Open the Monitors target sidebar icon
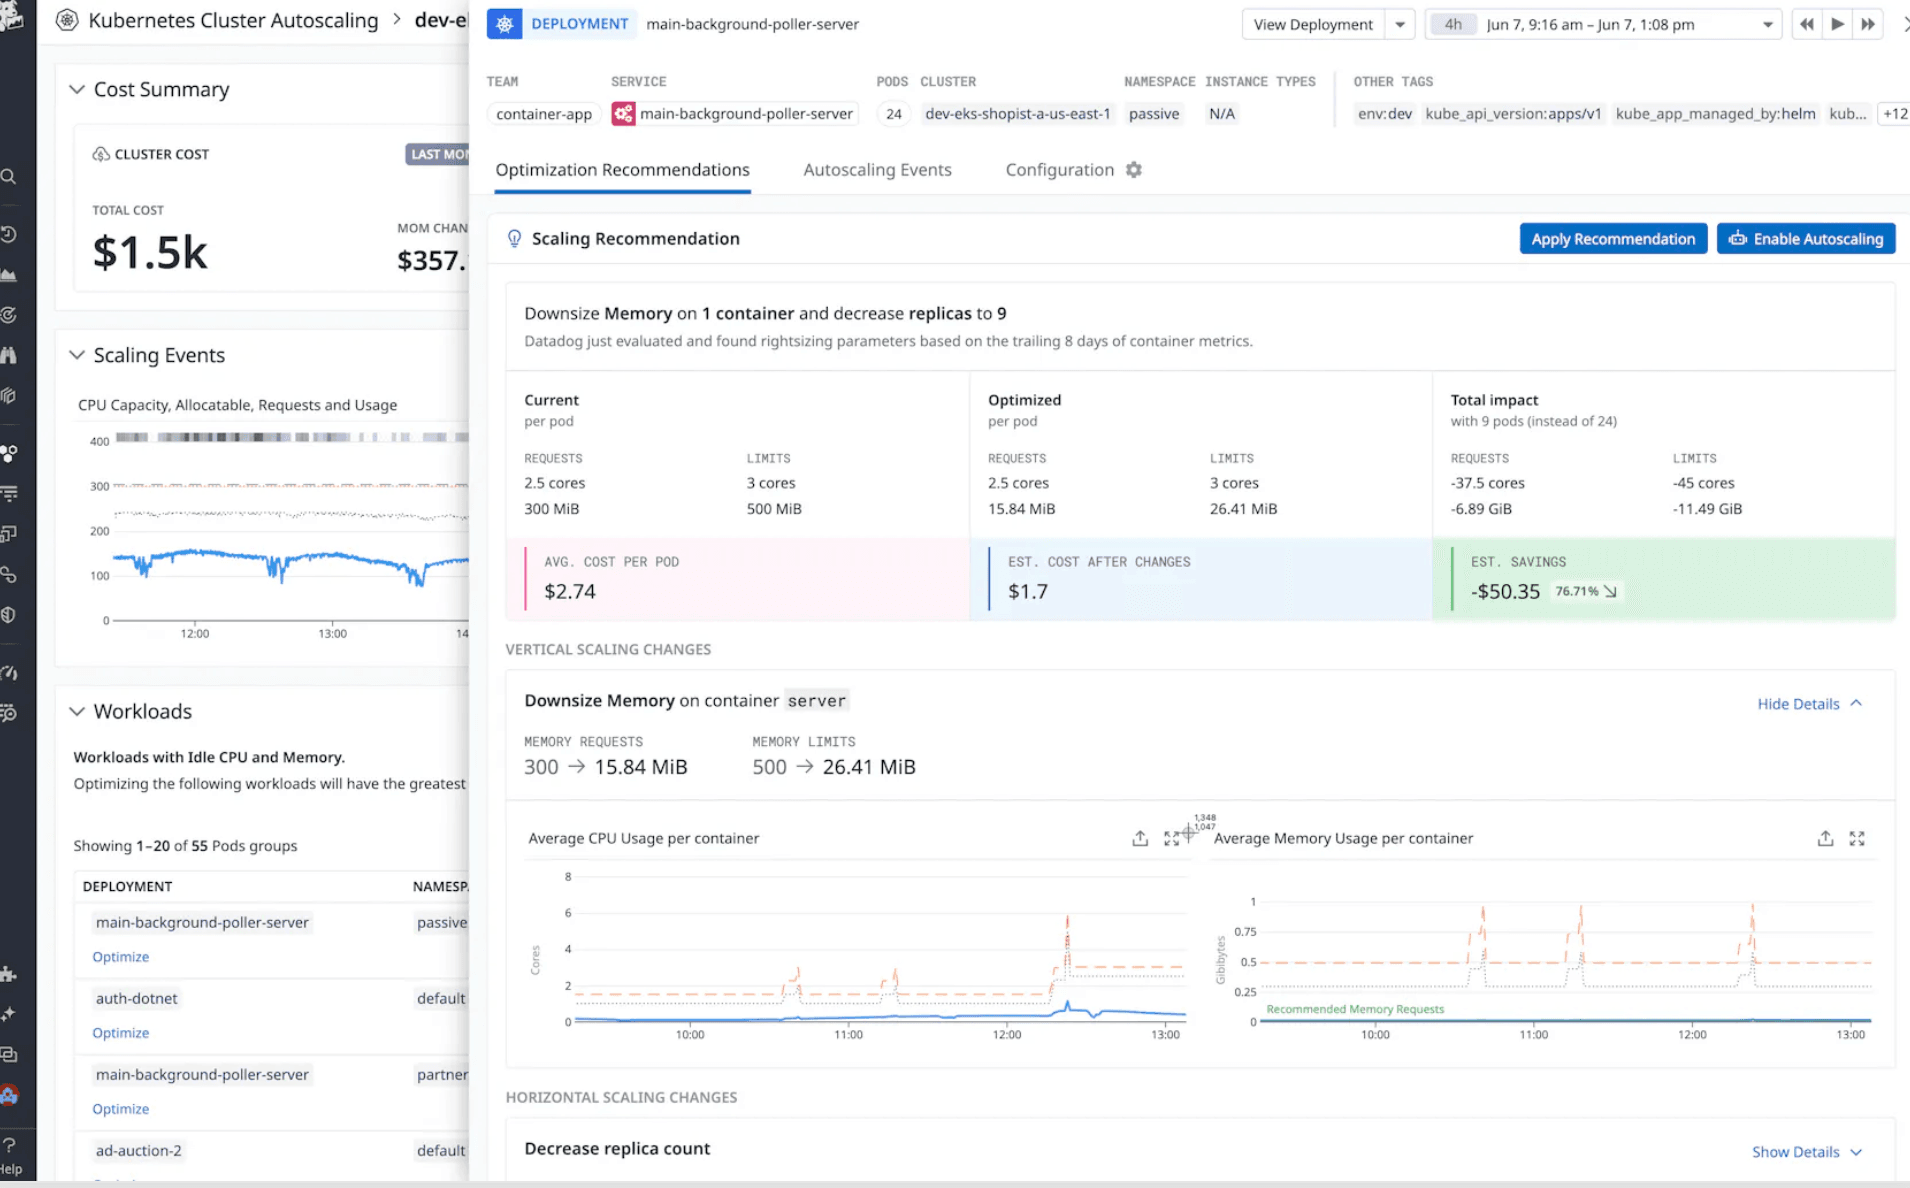This screenshot has width=1910, height=1188. pyautogui.click(x=9, y=315)
